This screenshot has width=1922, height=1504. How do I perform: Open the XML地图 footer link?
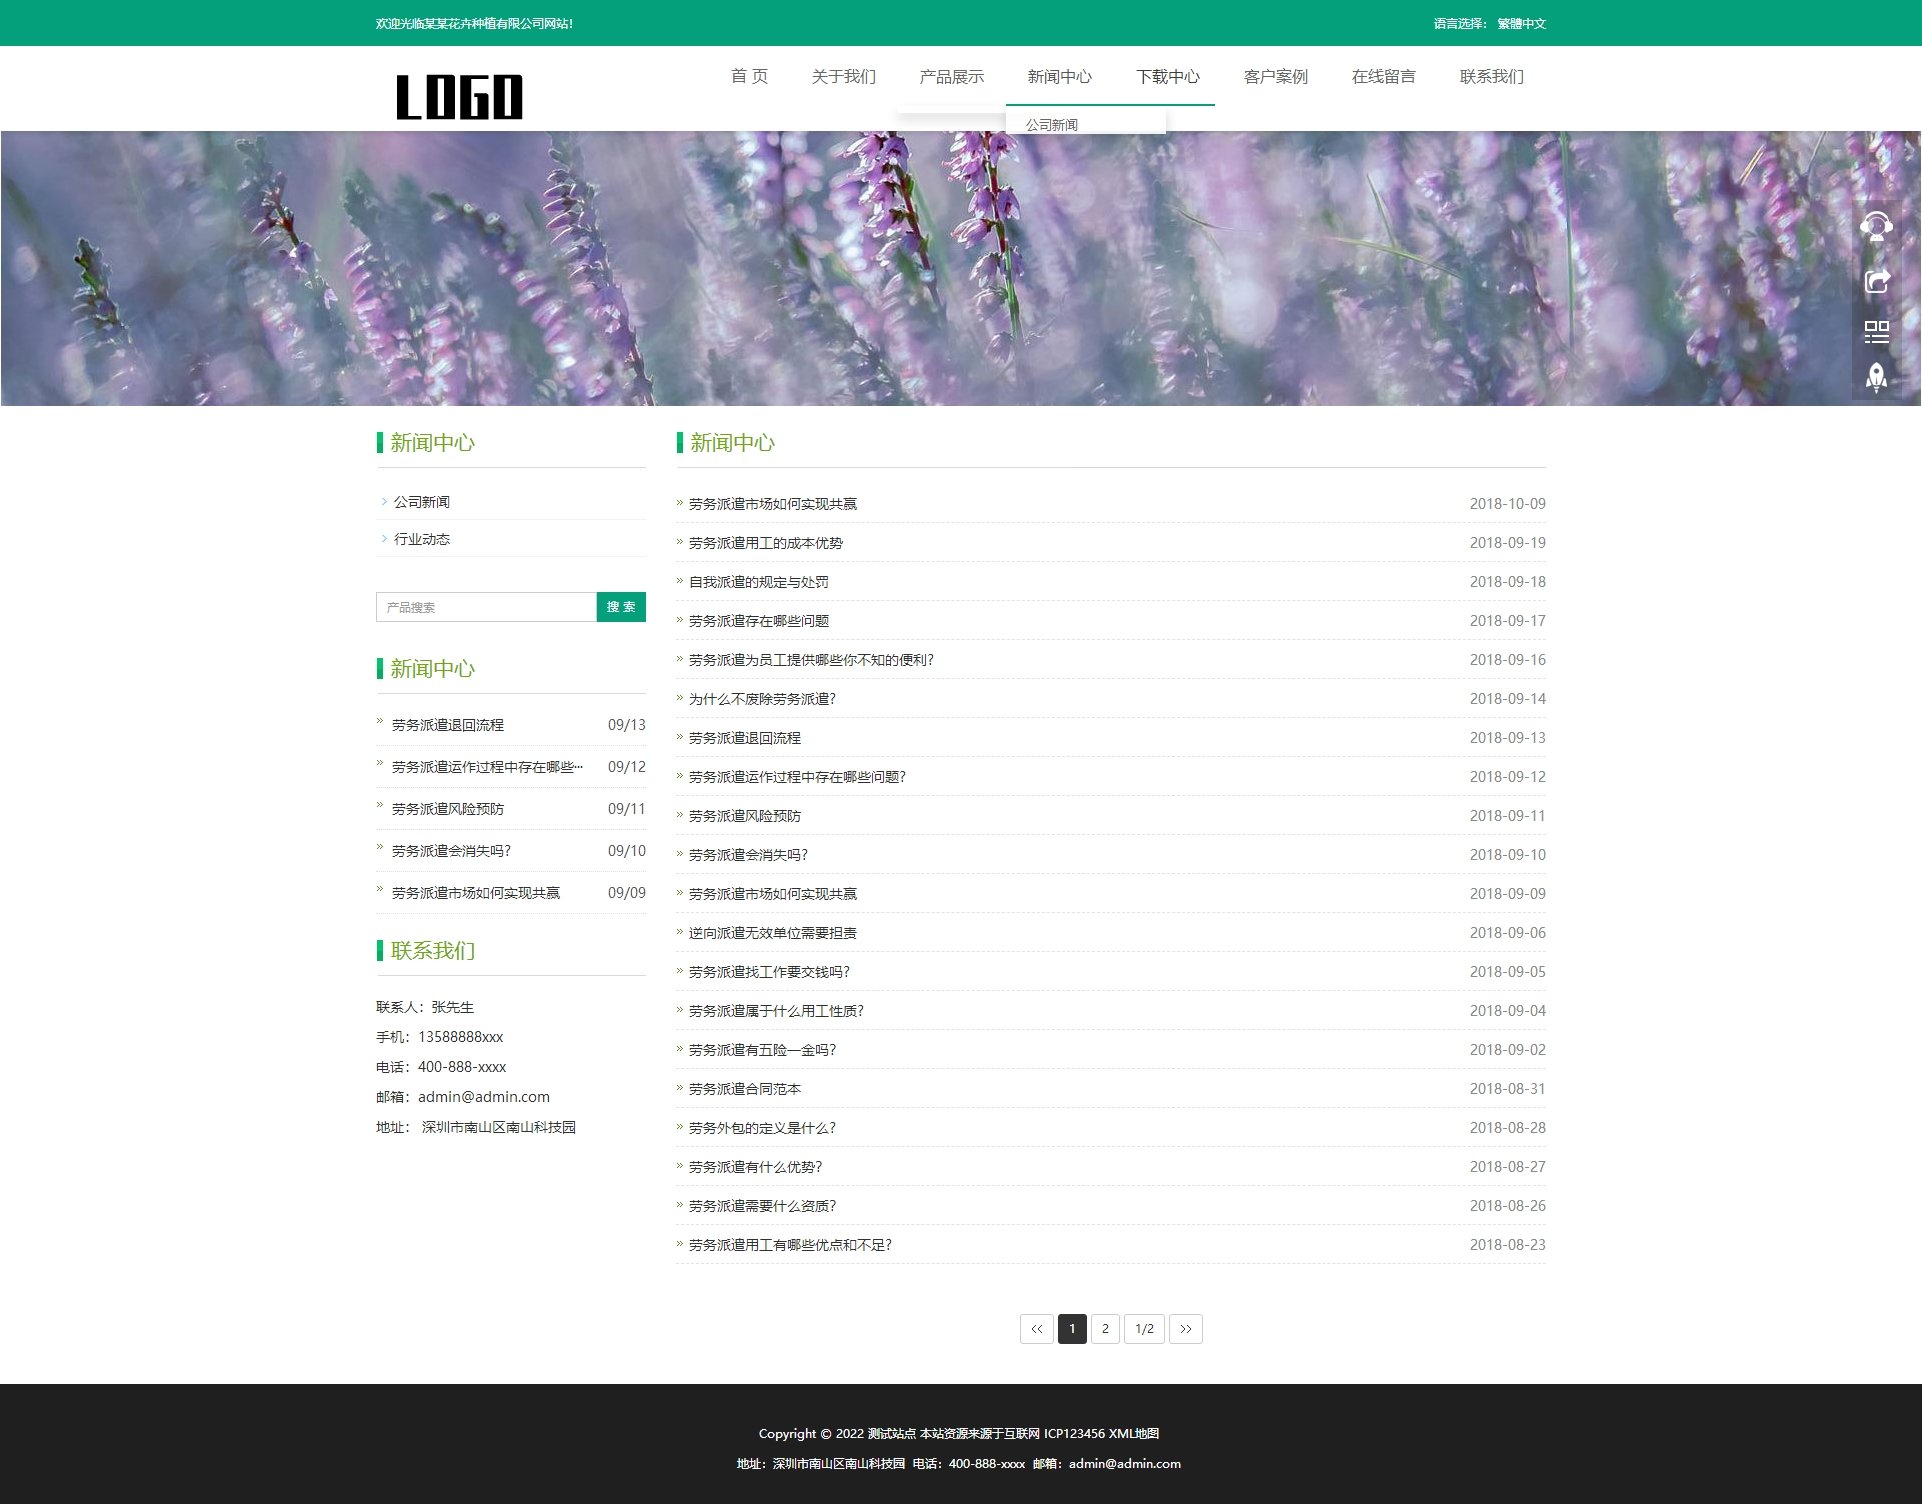1133,1433
